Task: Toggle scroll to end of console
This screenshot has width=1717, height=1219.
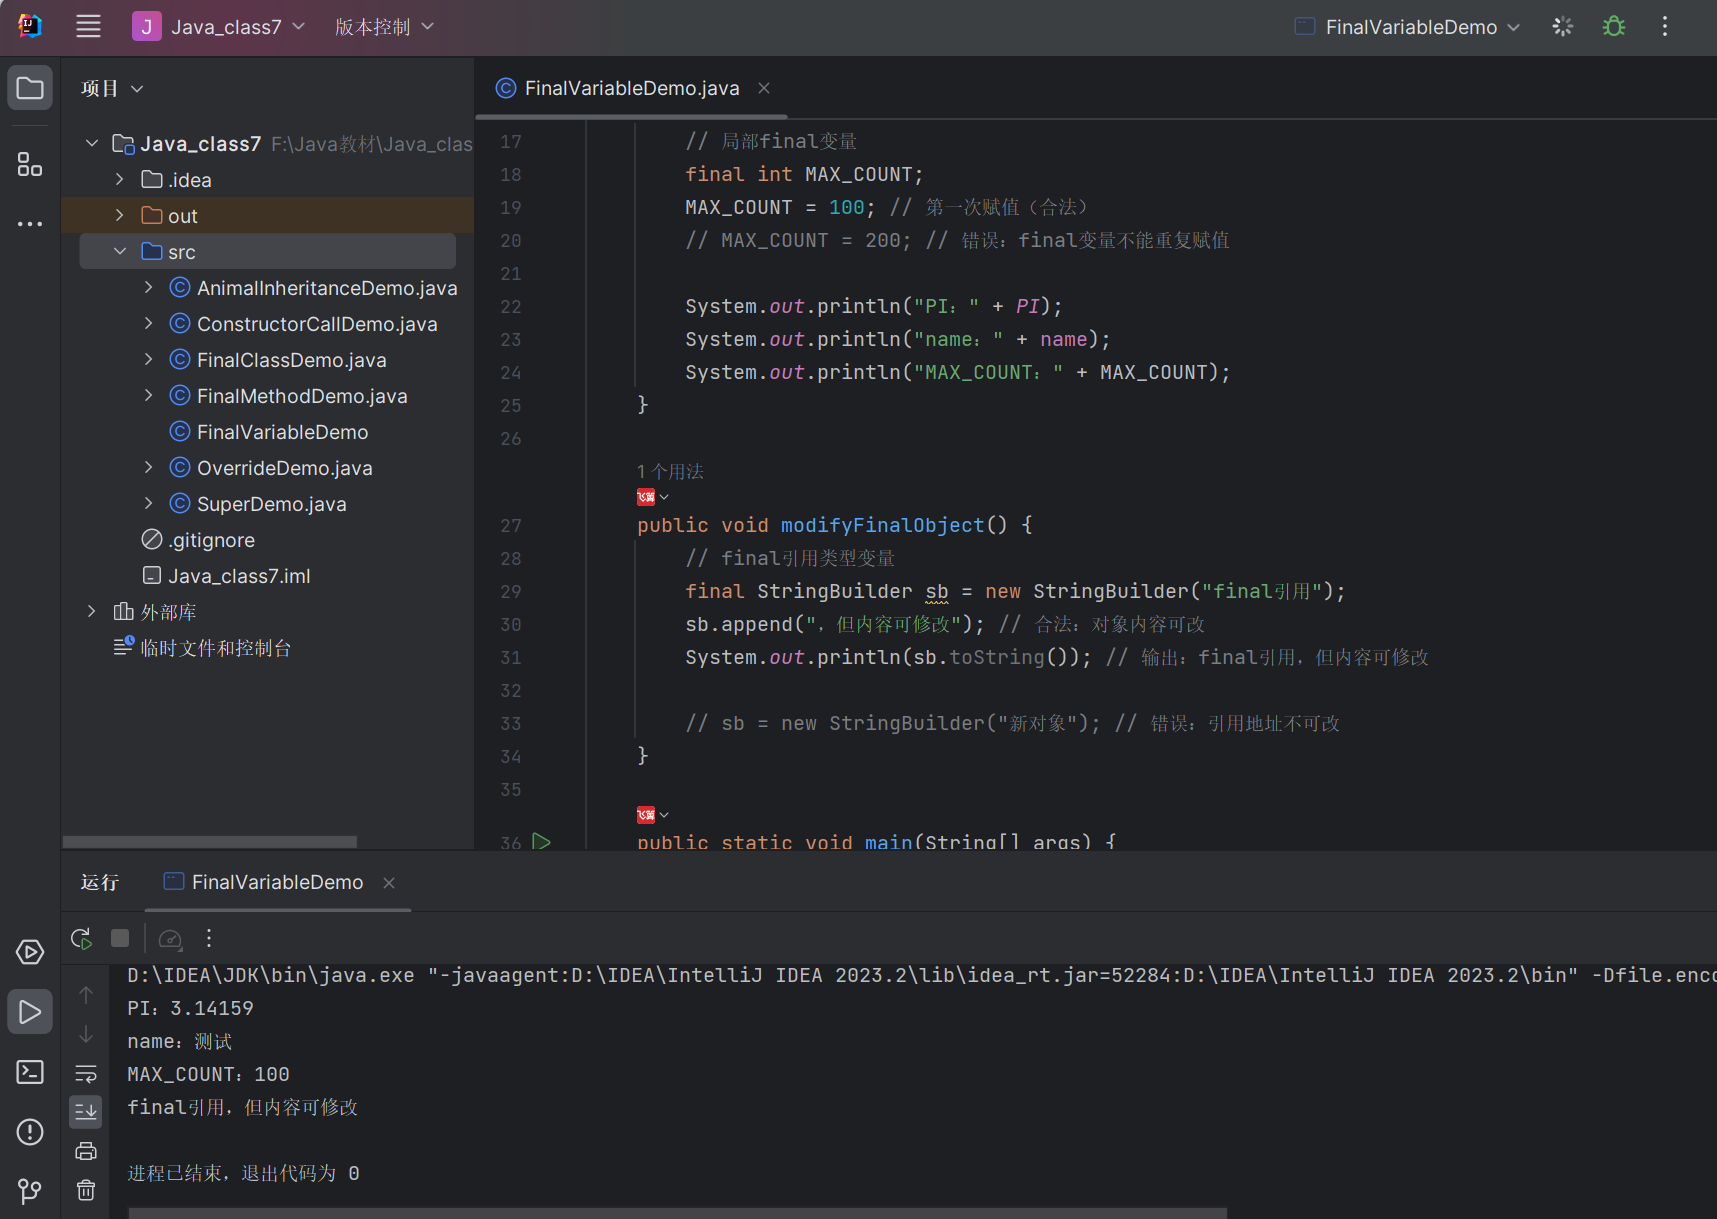Action: [86, 1112]
